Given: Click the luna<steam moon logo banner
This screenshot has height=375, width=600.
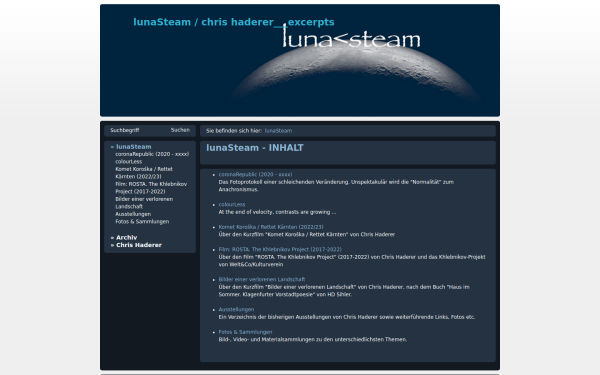Looking at the screenshot, I should pyautogui.click(x=300, y=60).
